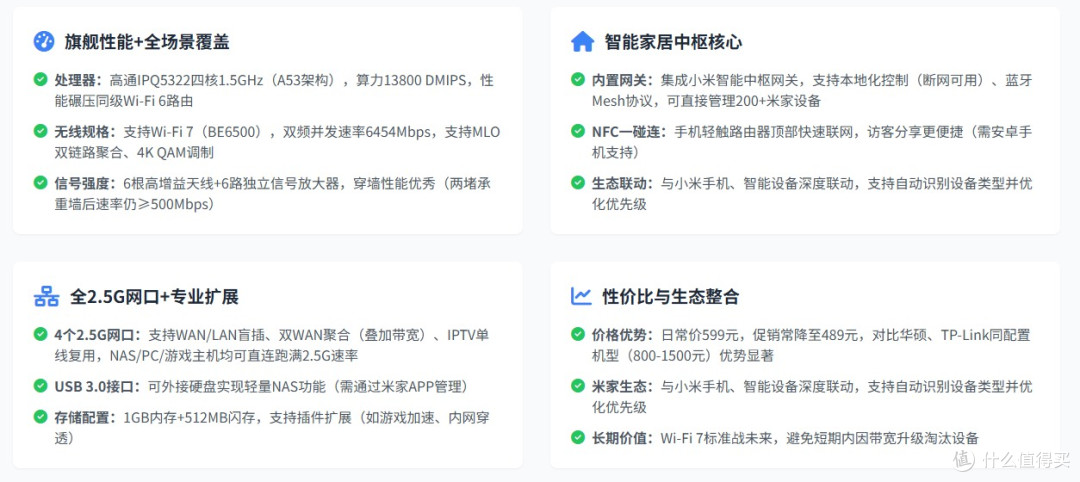
Task: Click the text 支持WAN/LAN盲插
Action: click(207, 335)
